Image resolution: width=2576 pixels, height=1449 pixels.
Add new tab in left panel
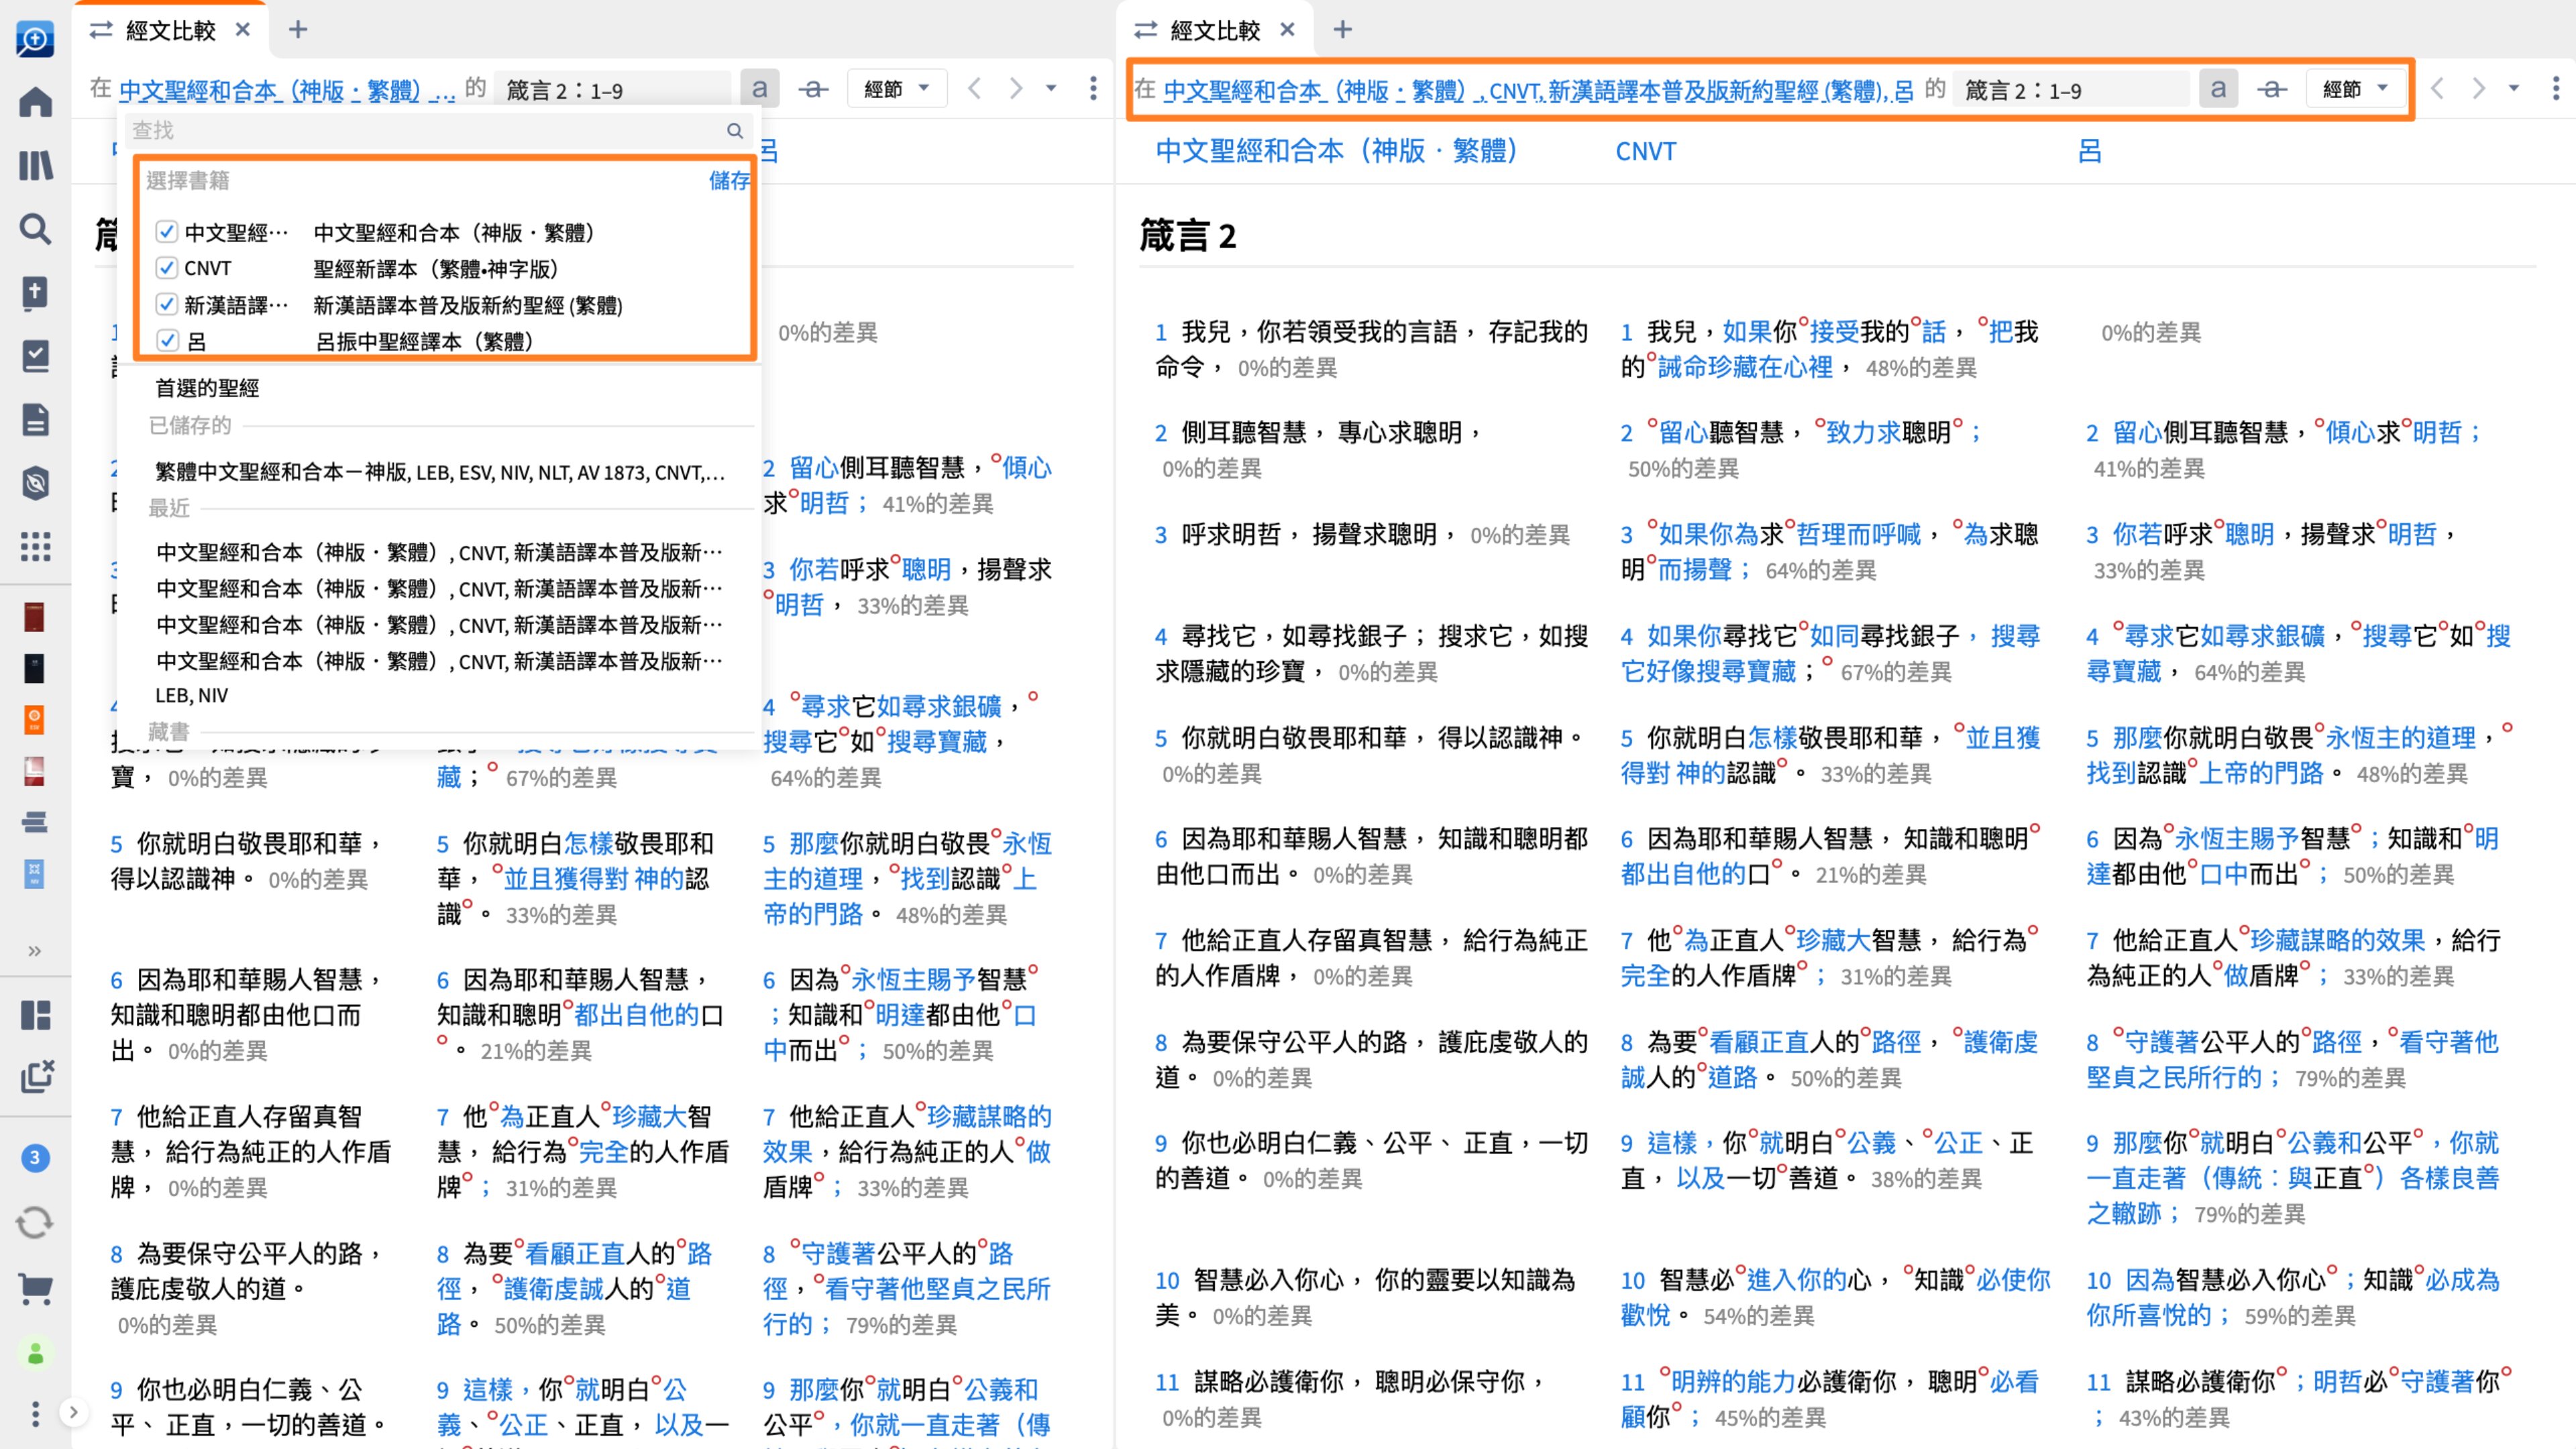pos(298,30)
